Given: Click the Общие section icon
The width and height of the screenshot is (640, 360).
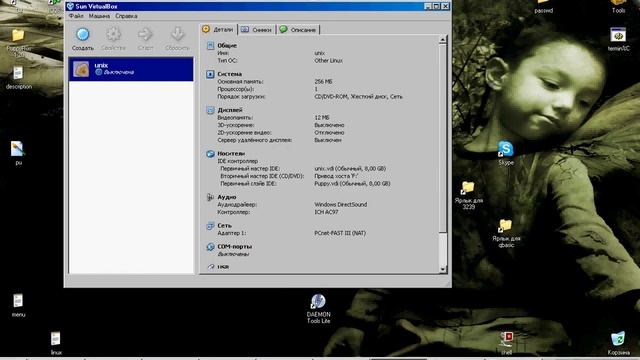Looking at the screenshot, I should (210, 45).
